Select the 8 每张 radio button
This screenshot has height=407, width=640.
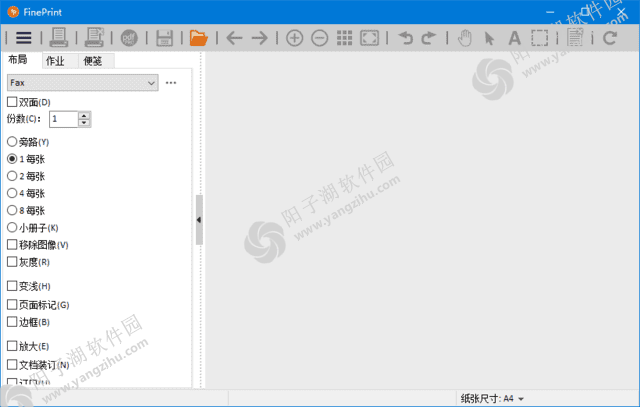(x=12, y=210)
